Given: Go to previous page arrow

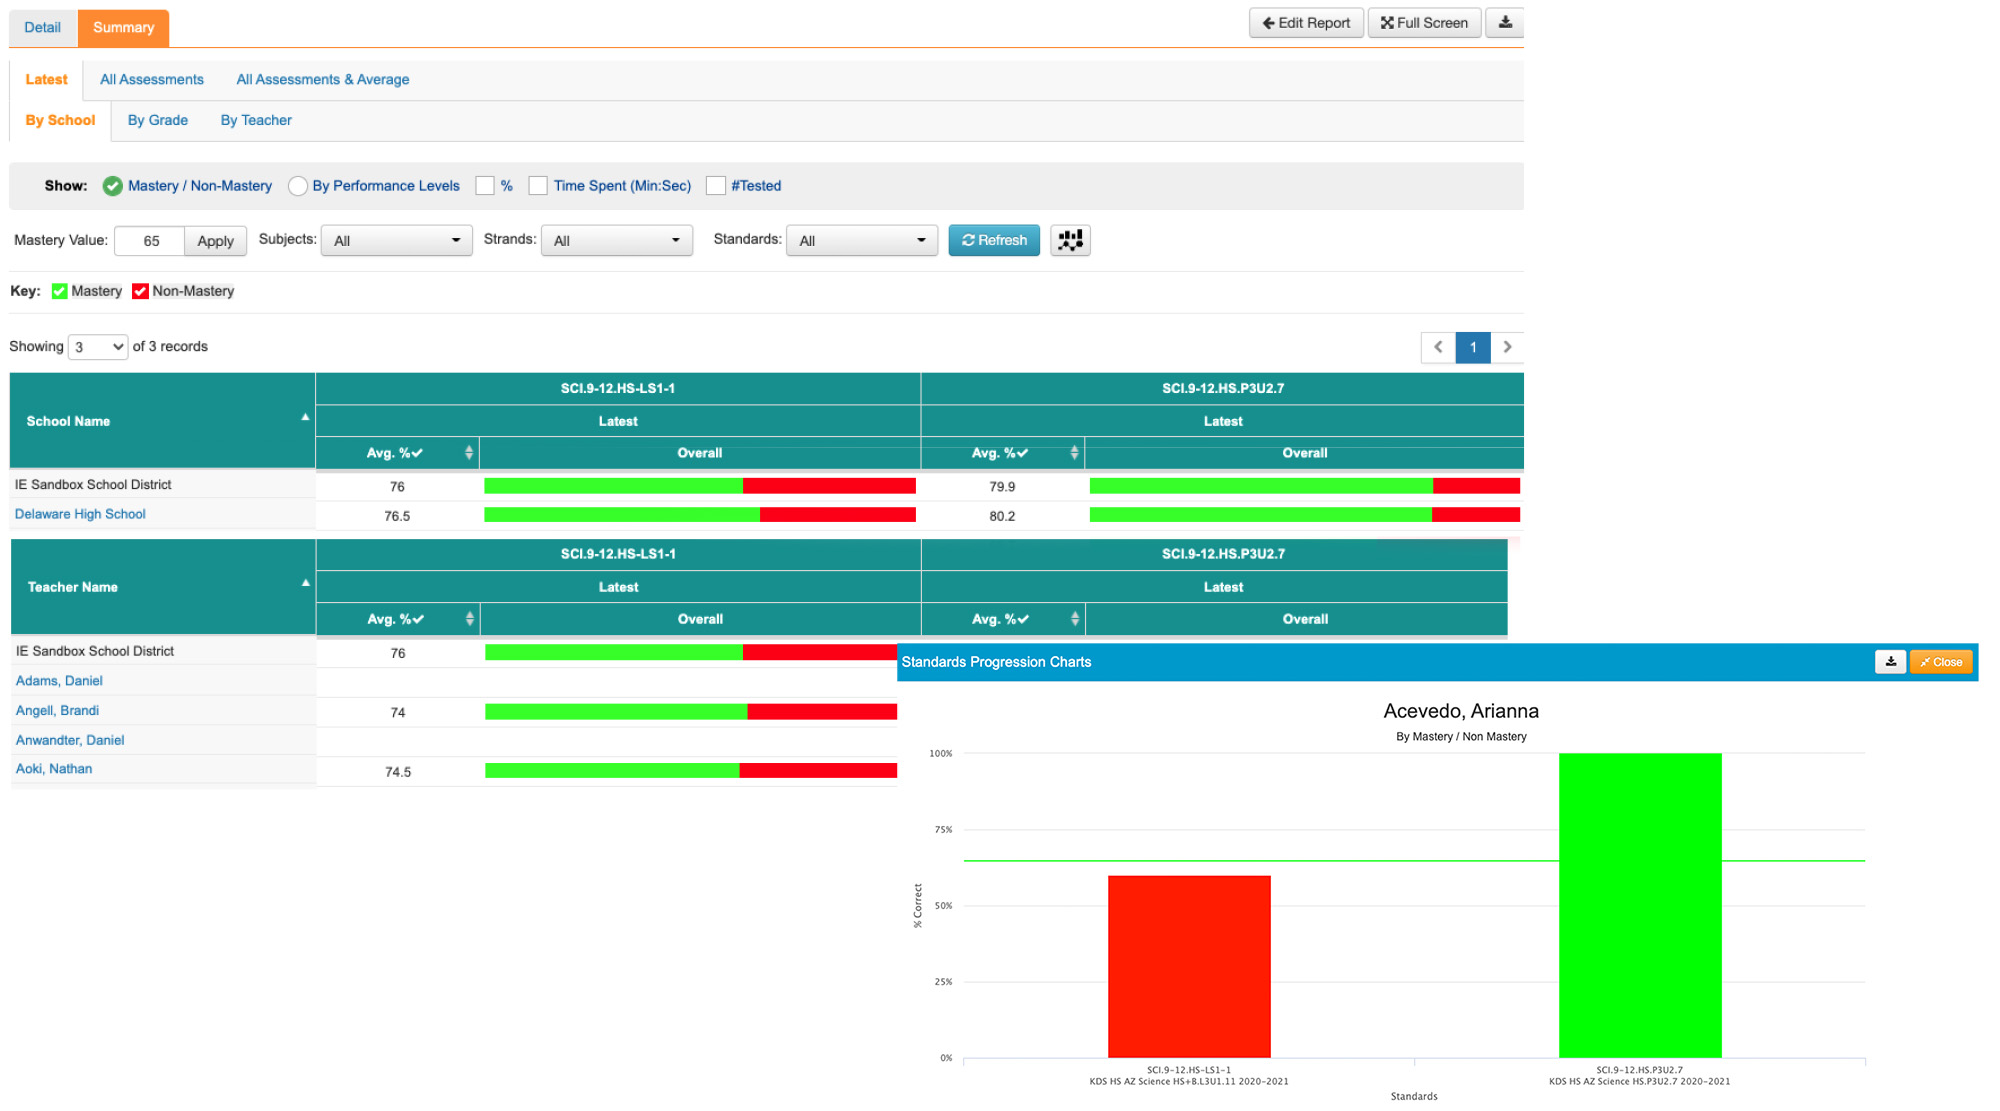Looking at the screenshot, I should click(x=1438, y=347).
